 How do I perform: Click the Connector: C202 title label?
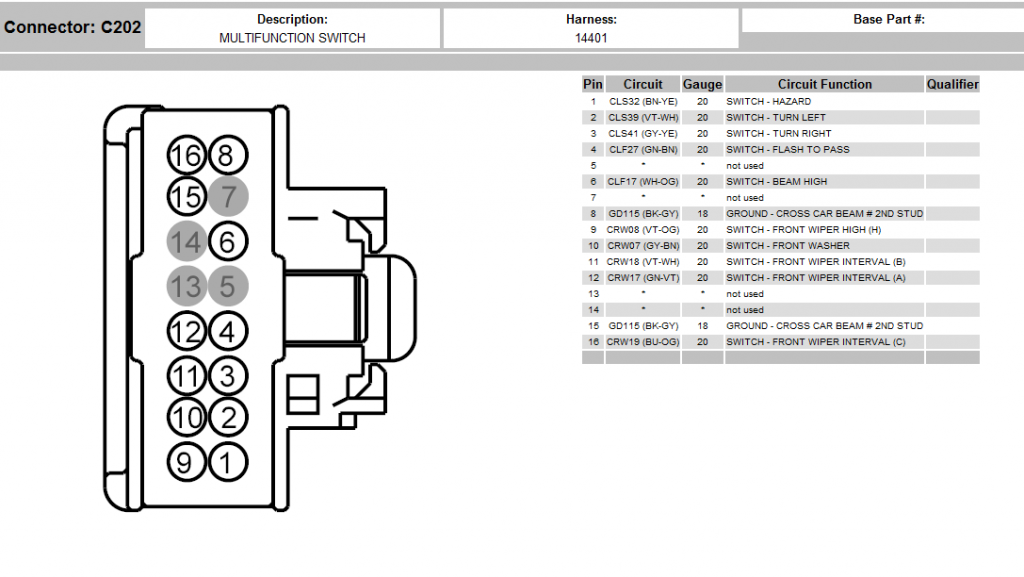click(x=71, y=28)
